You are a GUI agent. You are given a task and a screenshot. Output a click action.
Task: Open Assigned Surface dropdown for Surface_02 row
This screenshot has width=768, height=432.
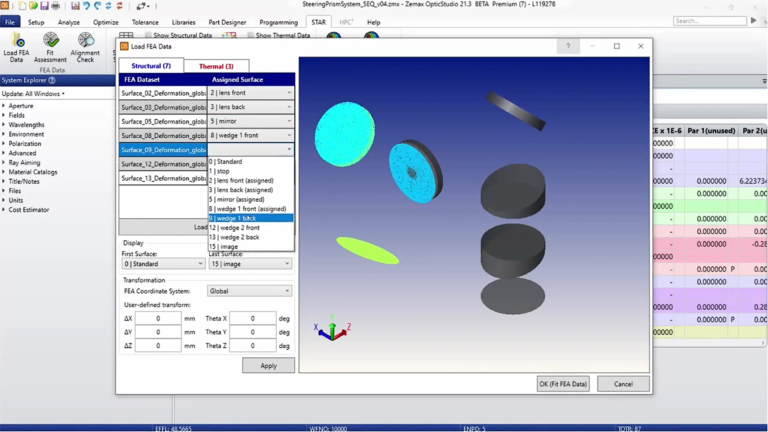(251, 93)
